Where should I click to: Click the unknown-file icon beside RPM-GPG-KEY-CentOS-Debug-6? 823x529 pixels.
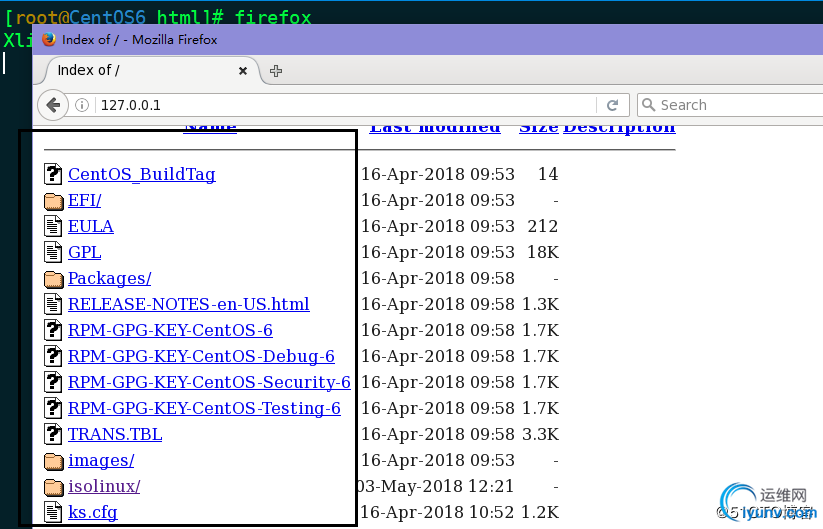pos(53,356)
